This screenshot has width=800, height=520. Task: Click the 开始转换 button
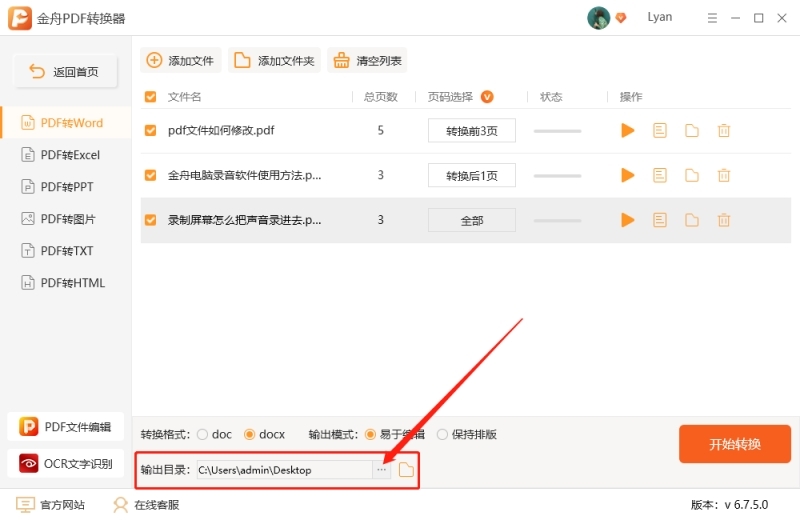735,444
